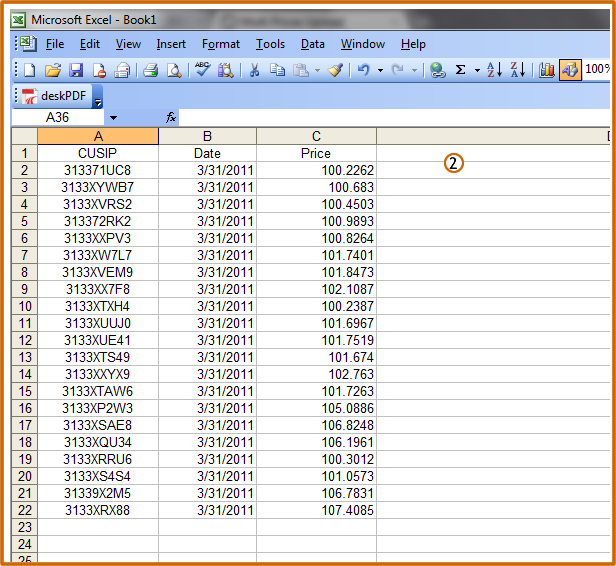Select column A header

(98, 136)
